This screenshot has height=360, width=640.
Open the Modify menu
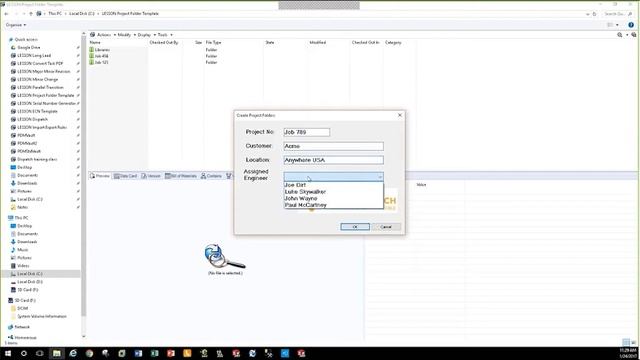(124, 35)
